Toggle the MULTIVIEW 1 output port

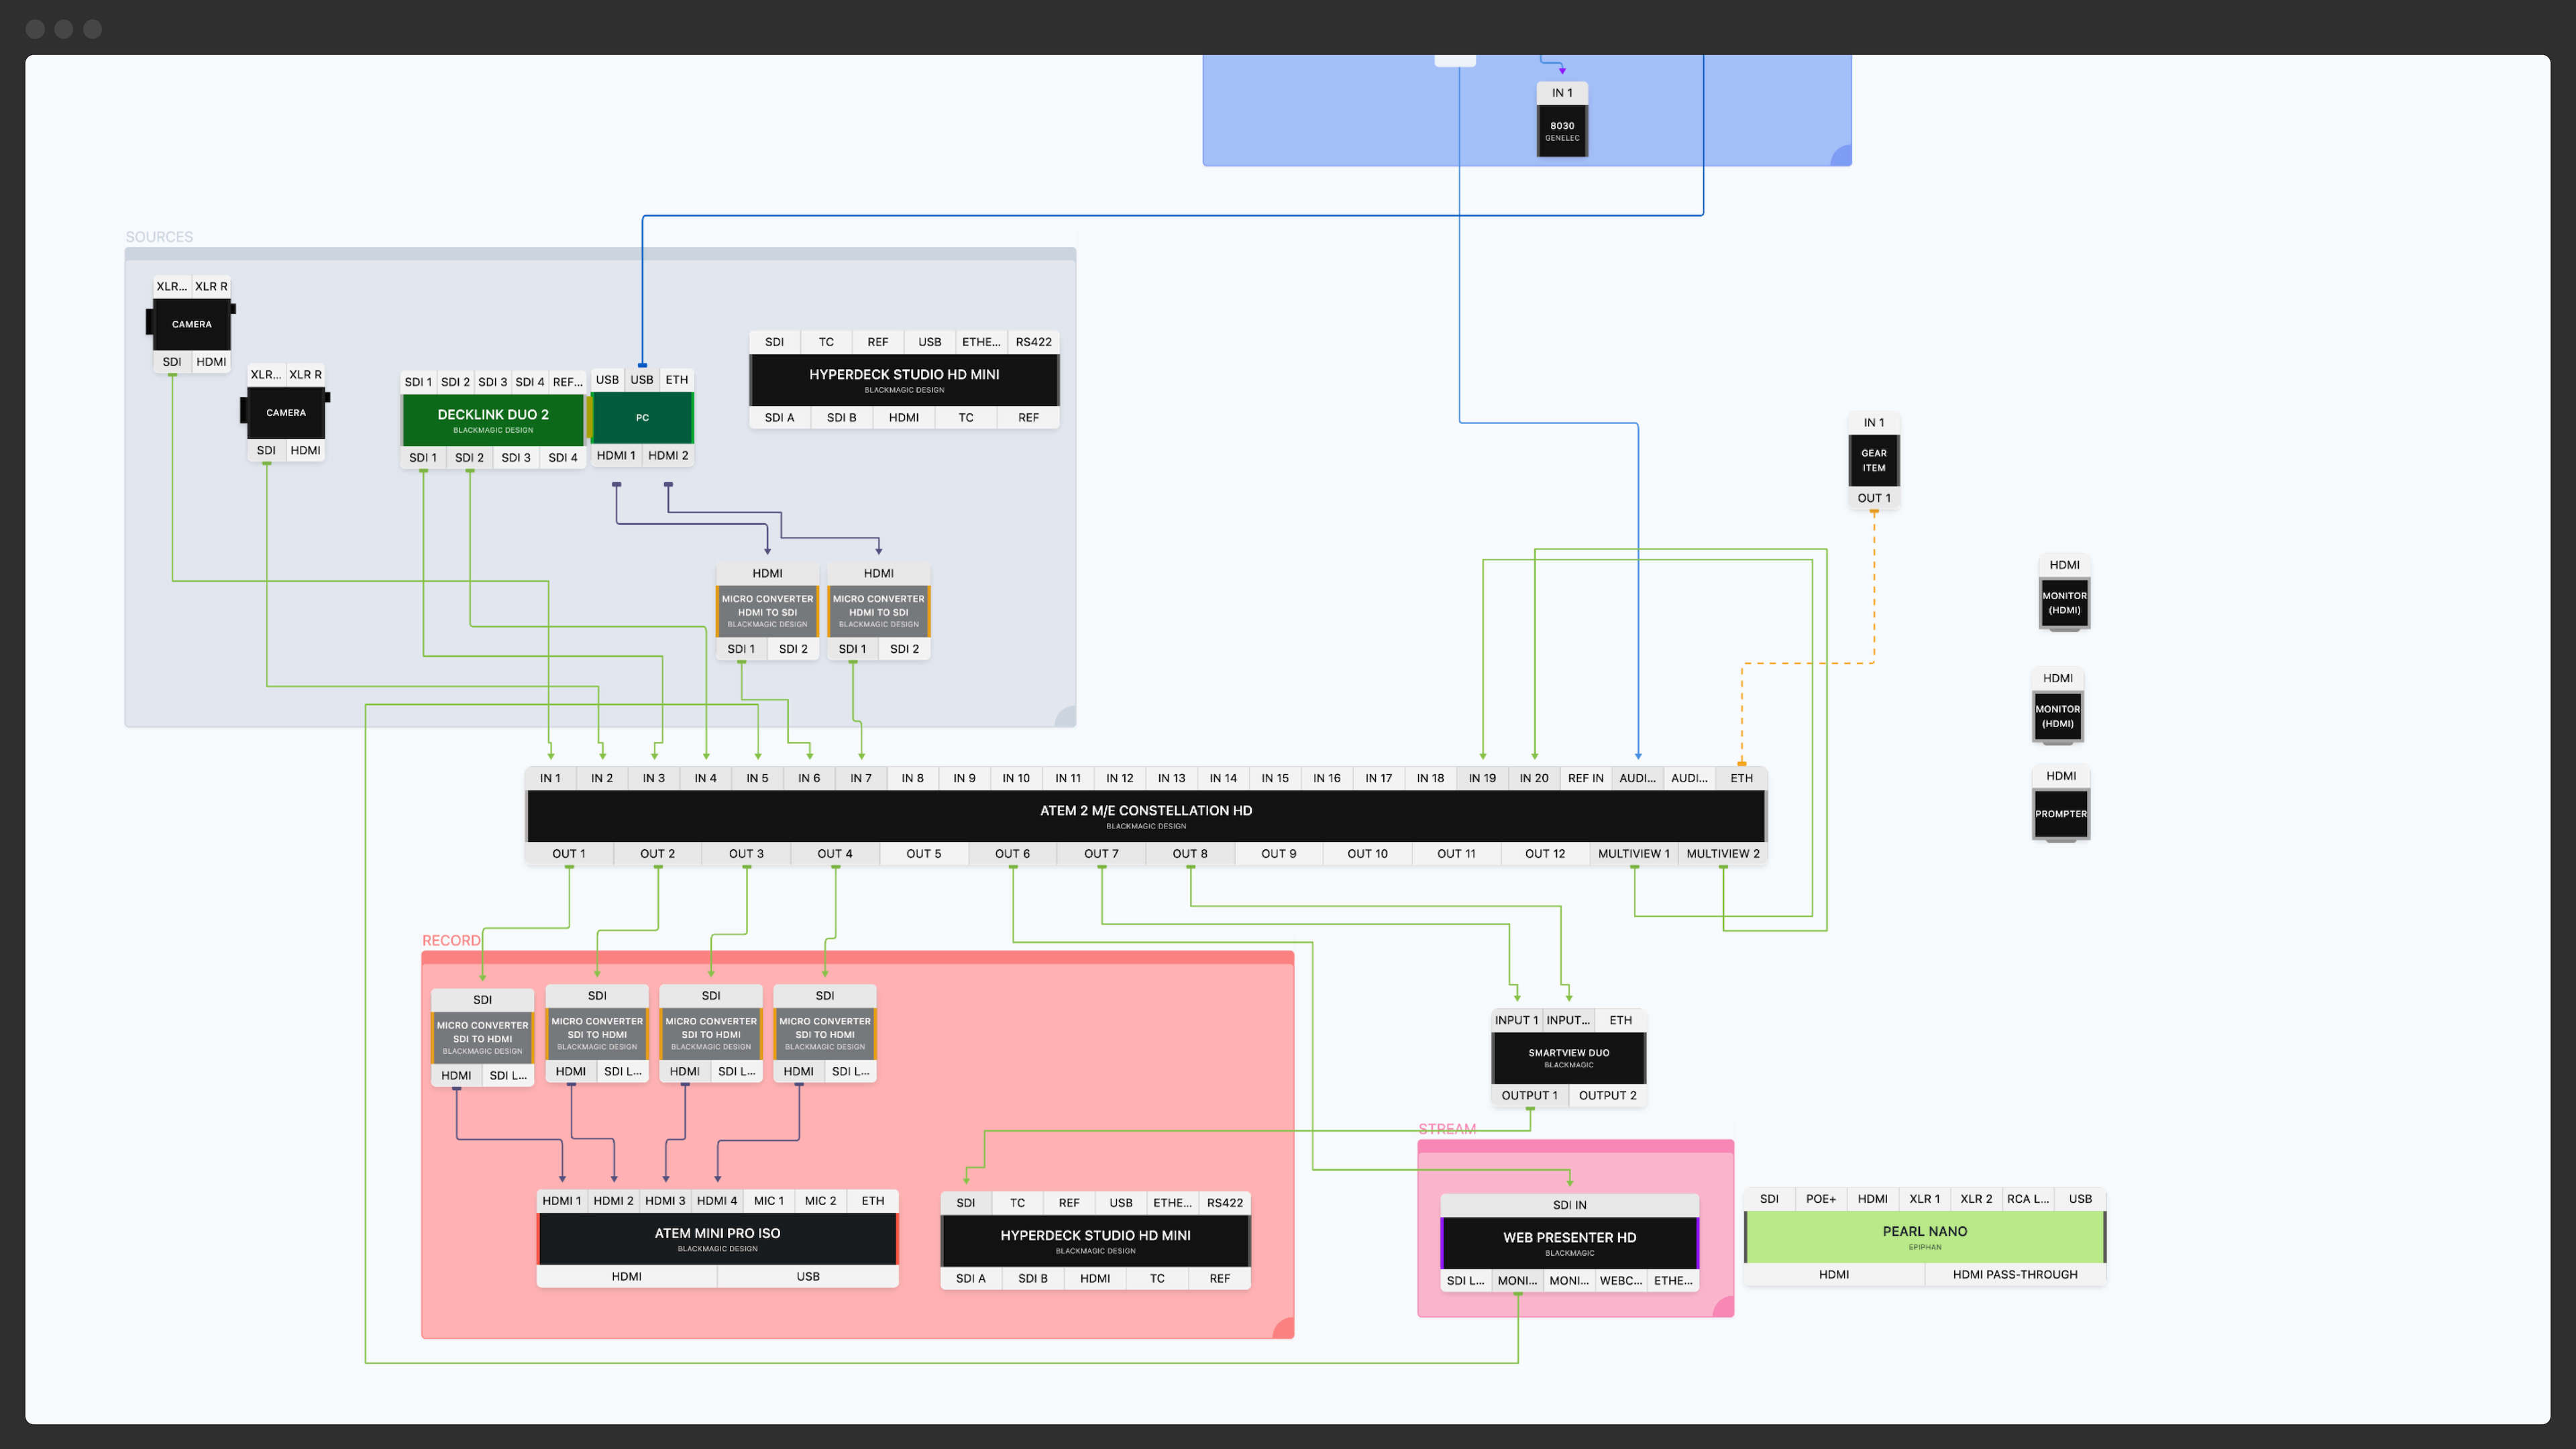pyautogui.click(x=1633, y=853)
